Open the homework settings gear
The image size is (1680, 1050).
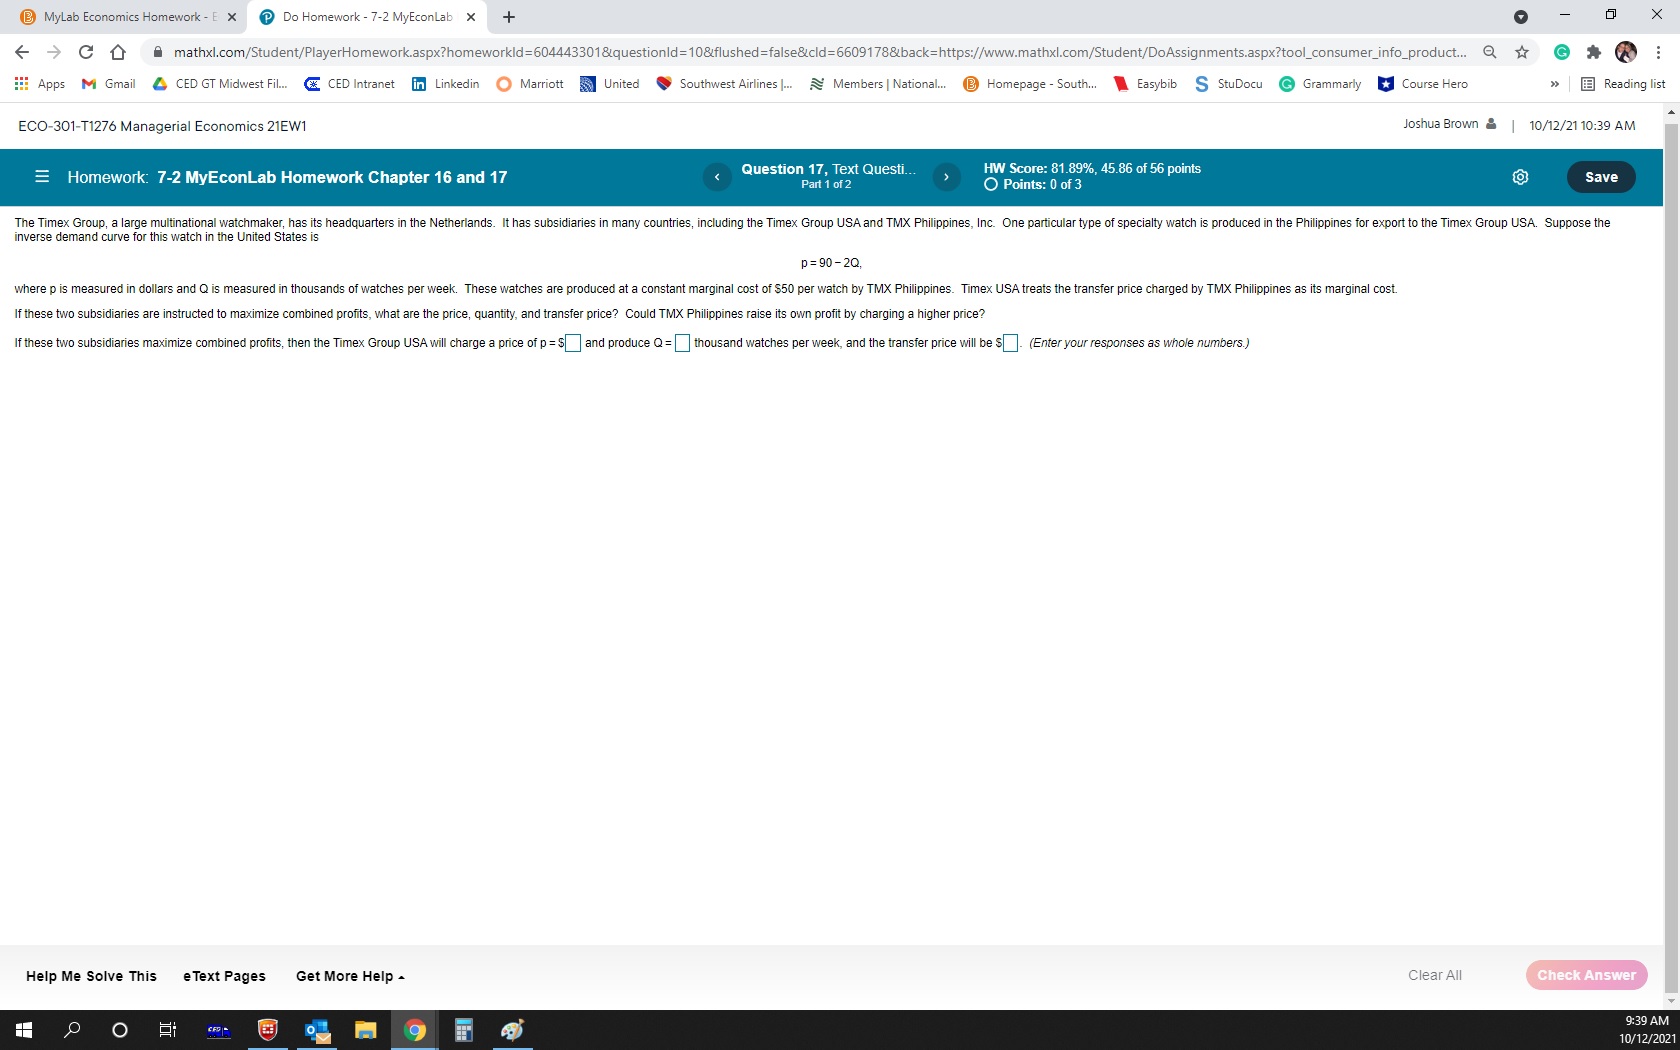(1520, 177)
